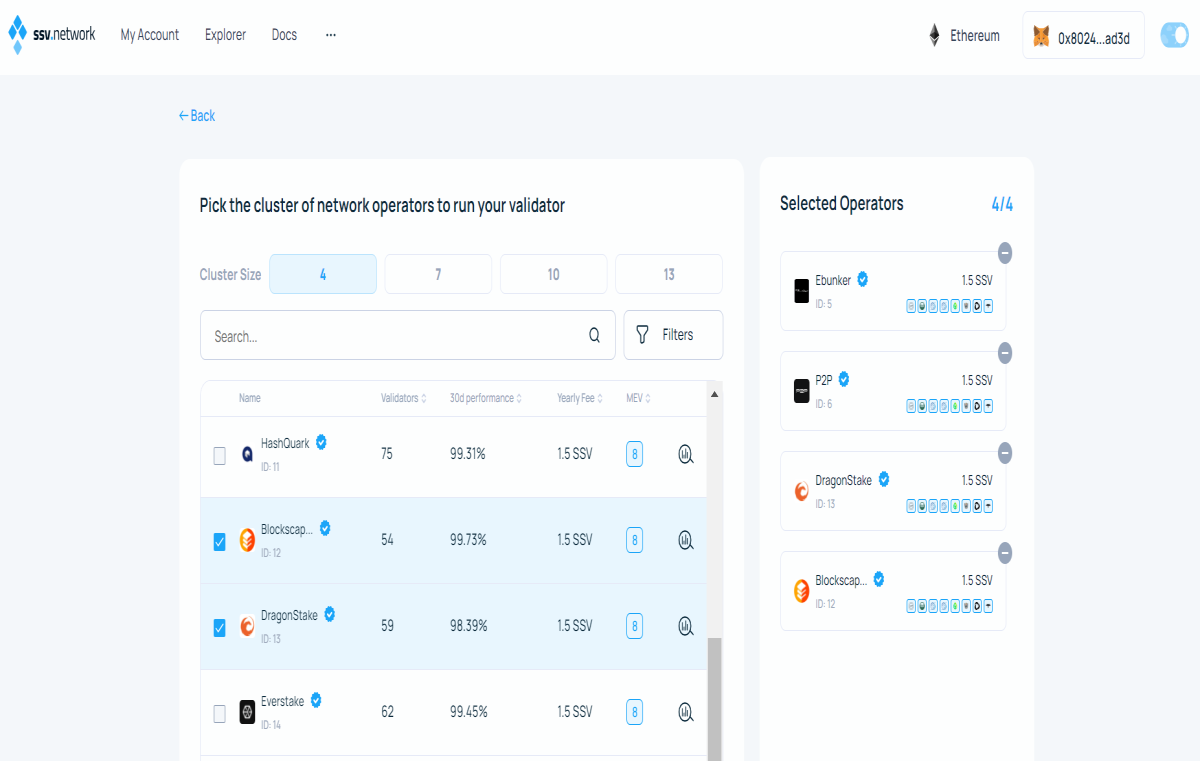
Task: Click the operator list scrollbar thumb
Action: click(x=714, y=700)
